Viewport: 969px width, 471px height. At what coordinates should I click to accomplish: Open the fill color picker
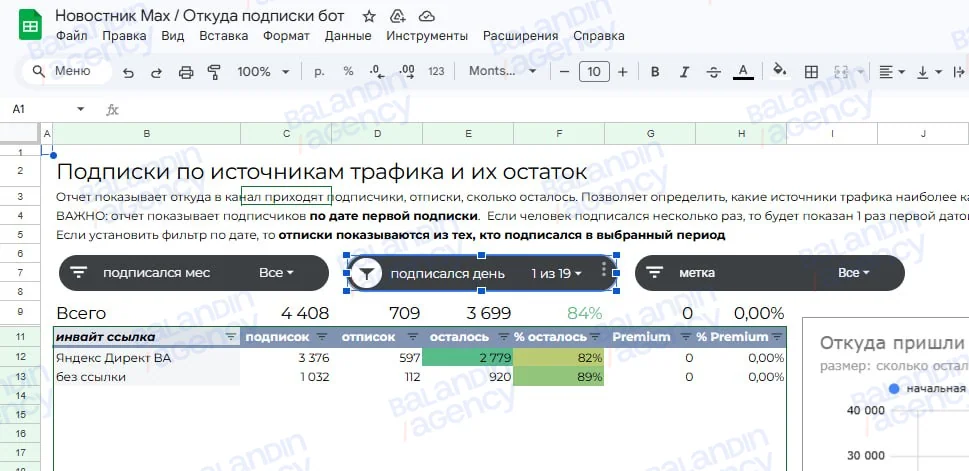click(780, 70)
